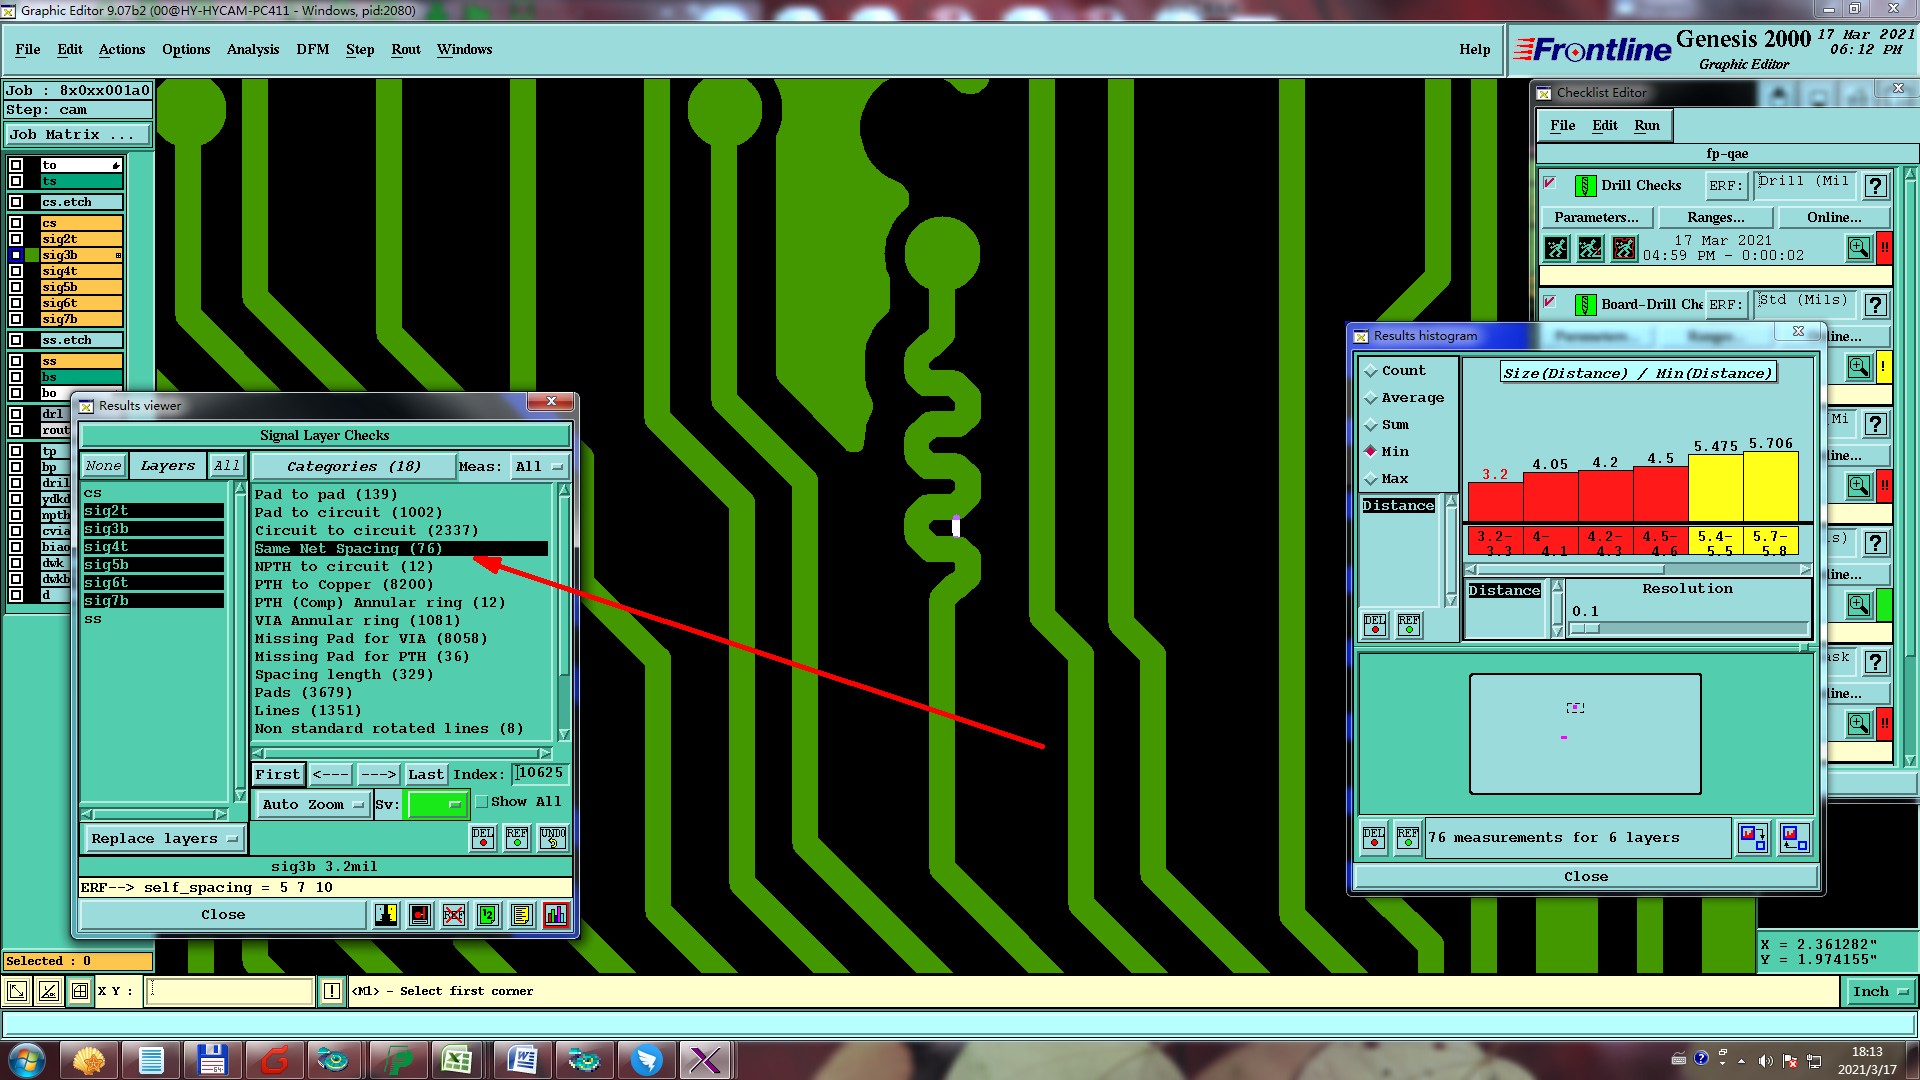Viewport: 1920px width, 1080px height.
Task: Click the crossed-out REF icon
Action: click(454, 915)
